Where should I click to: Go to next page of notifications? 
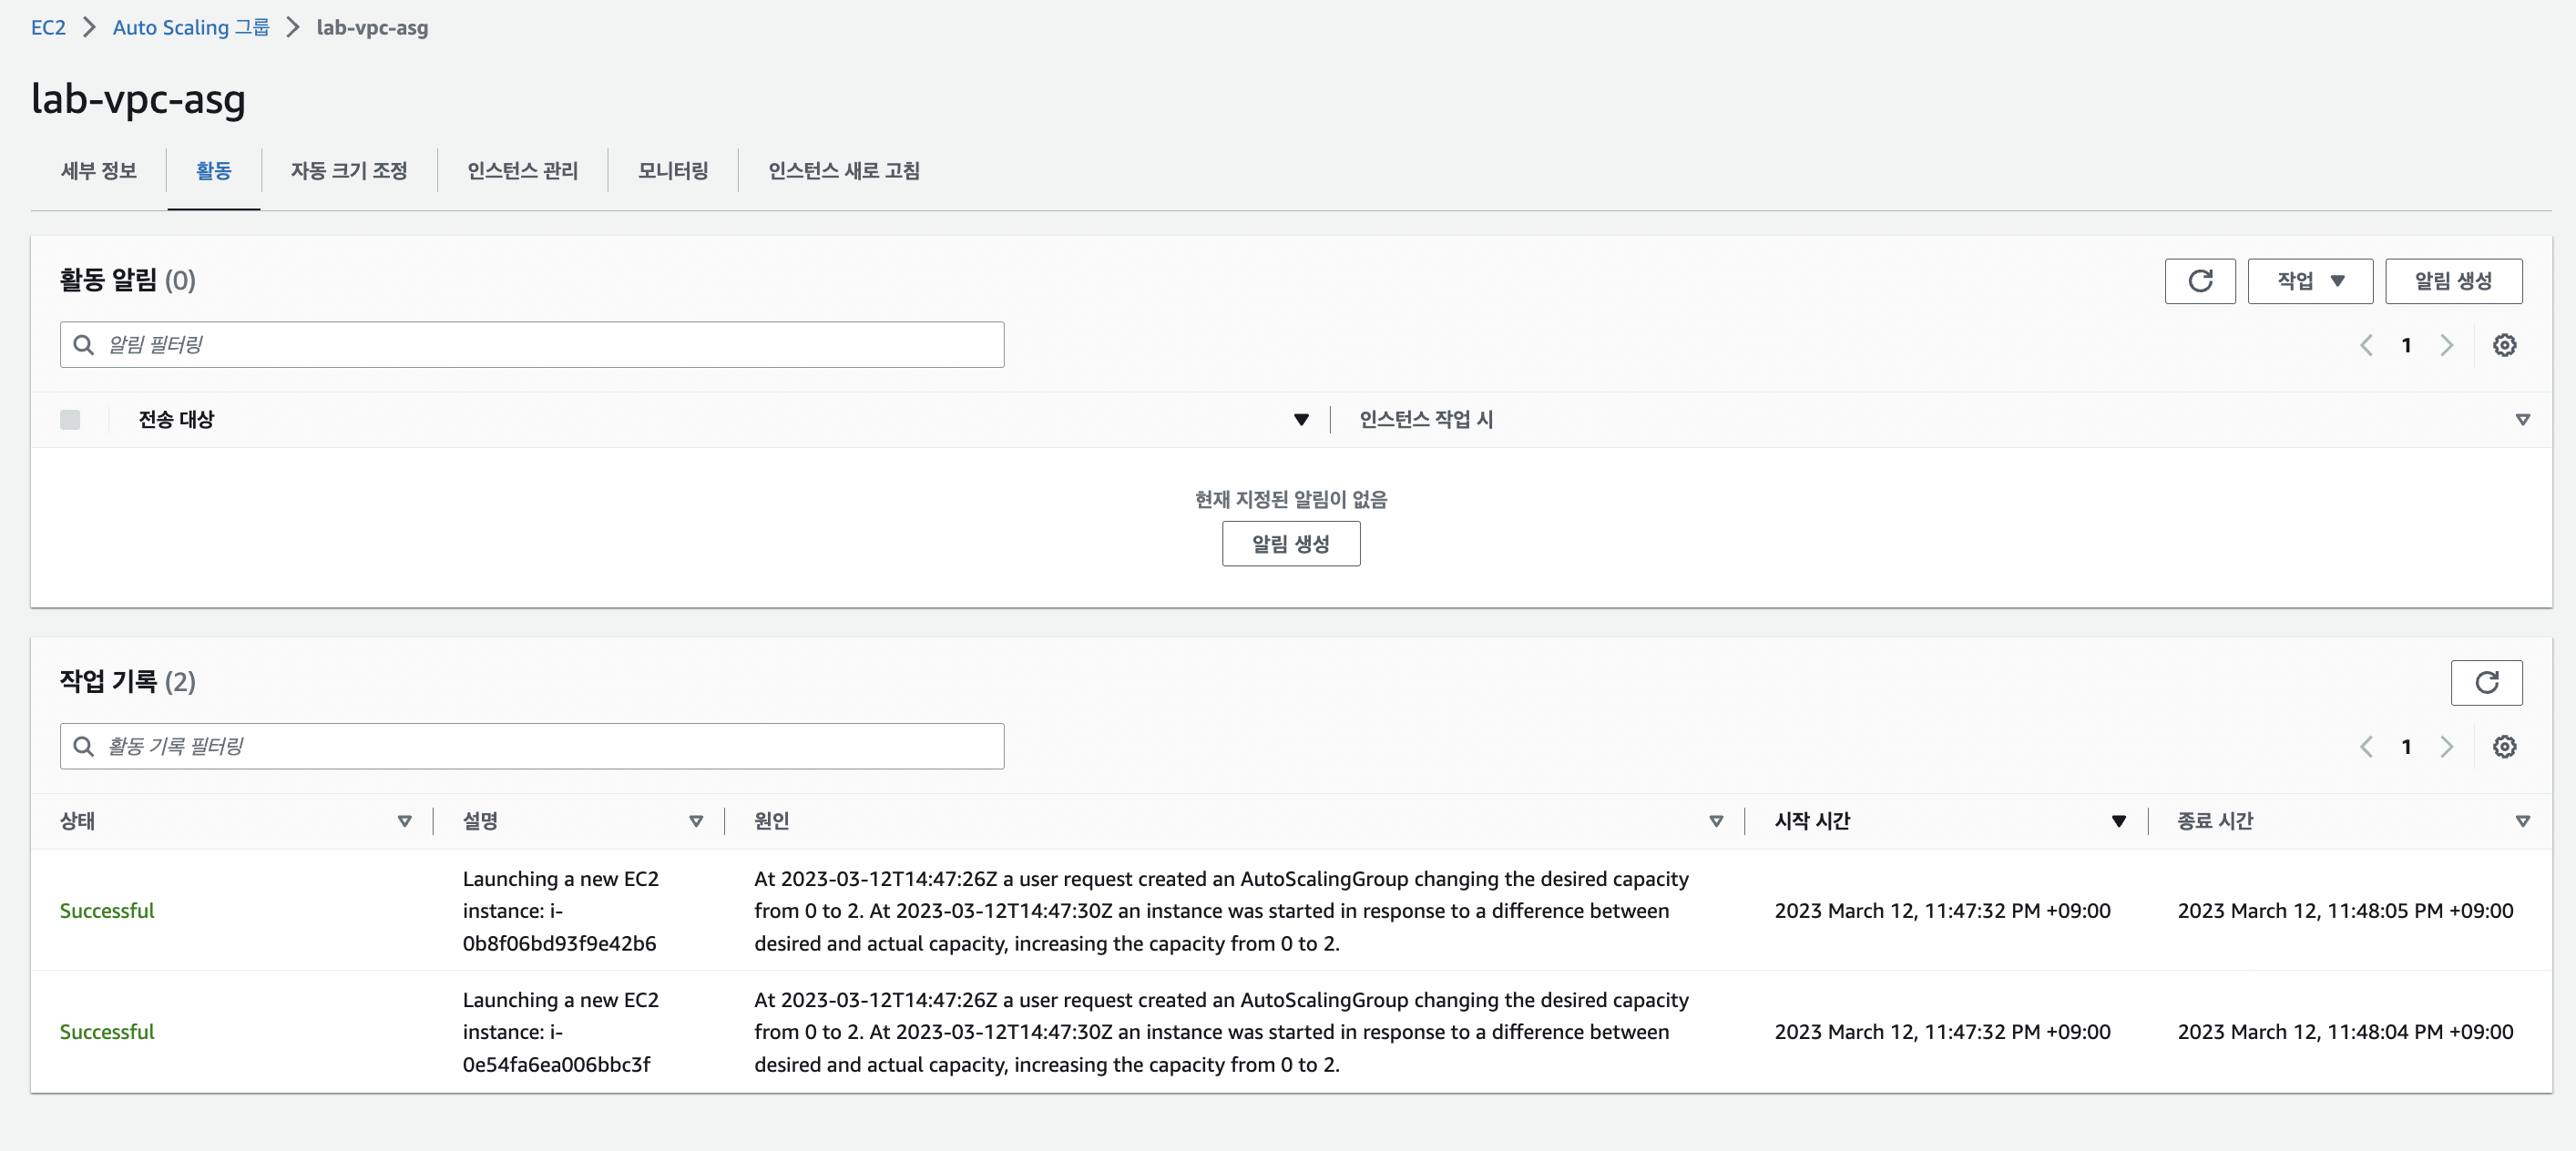2446,345
